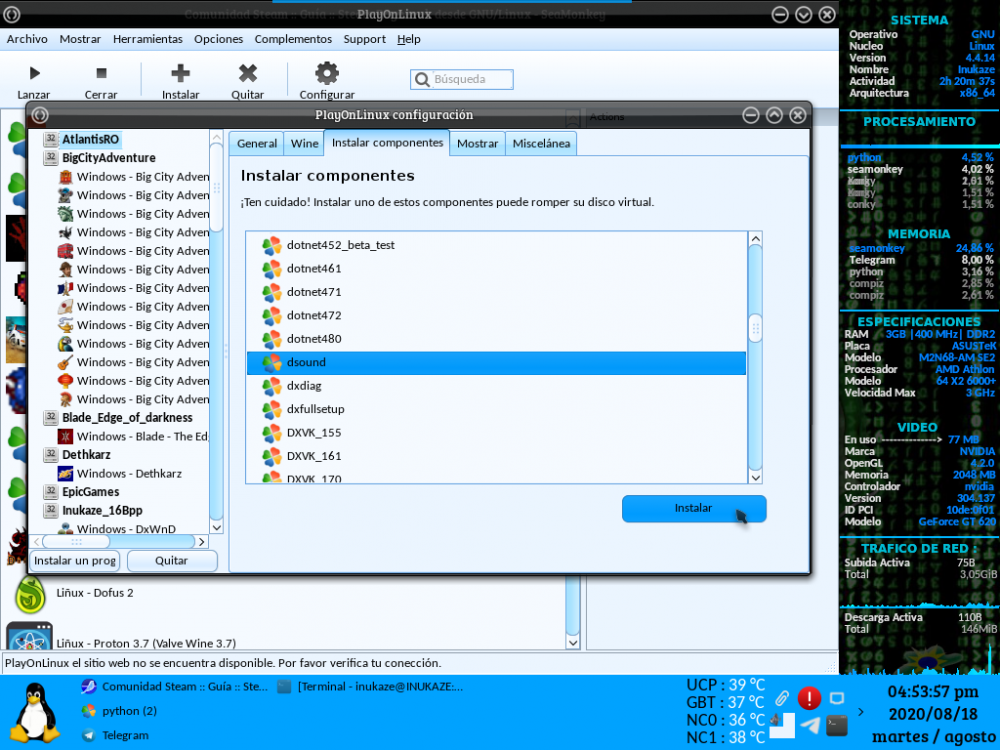Click the Lanzar play icon in toolbar
Image resolution: width=1000 pixels, height=750 pixels.
point(34,73)
